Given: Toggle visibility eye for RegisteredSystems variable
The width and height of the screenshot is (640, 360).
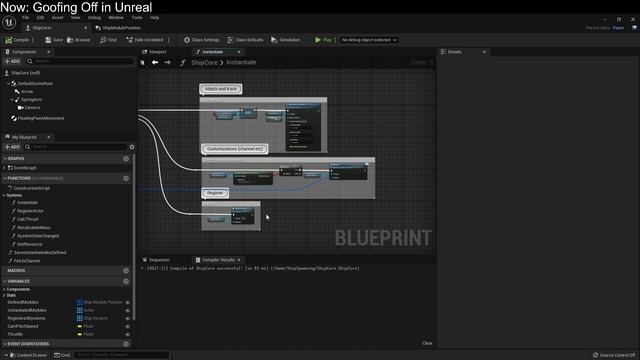Looking at the screenshot, I should pyautogui.click(x=128, y=318).
